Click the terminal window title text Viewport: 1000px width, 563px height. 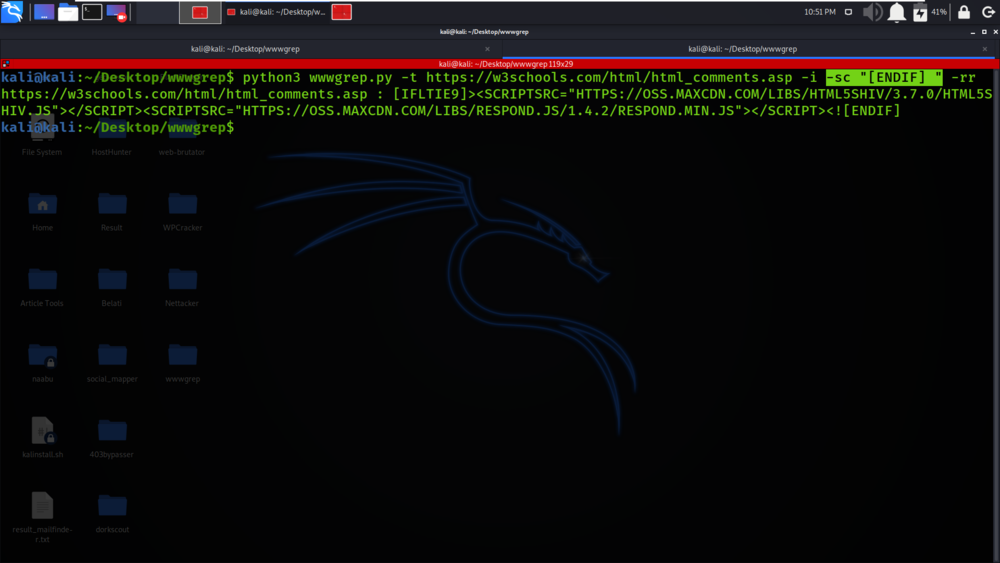pos(484,32)
